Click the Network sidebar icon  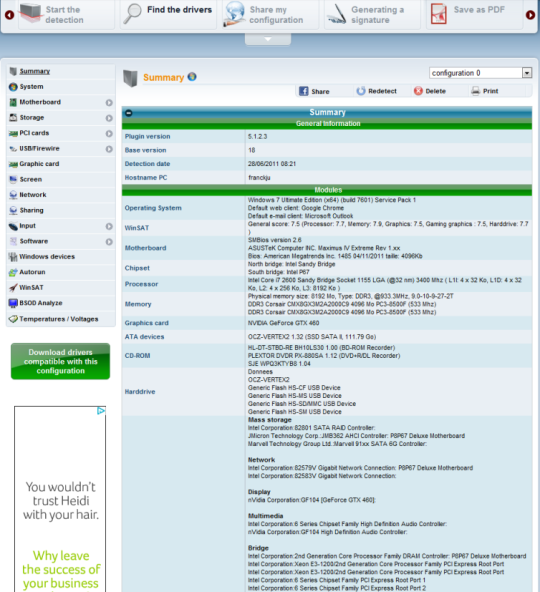(13, 195)
